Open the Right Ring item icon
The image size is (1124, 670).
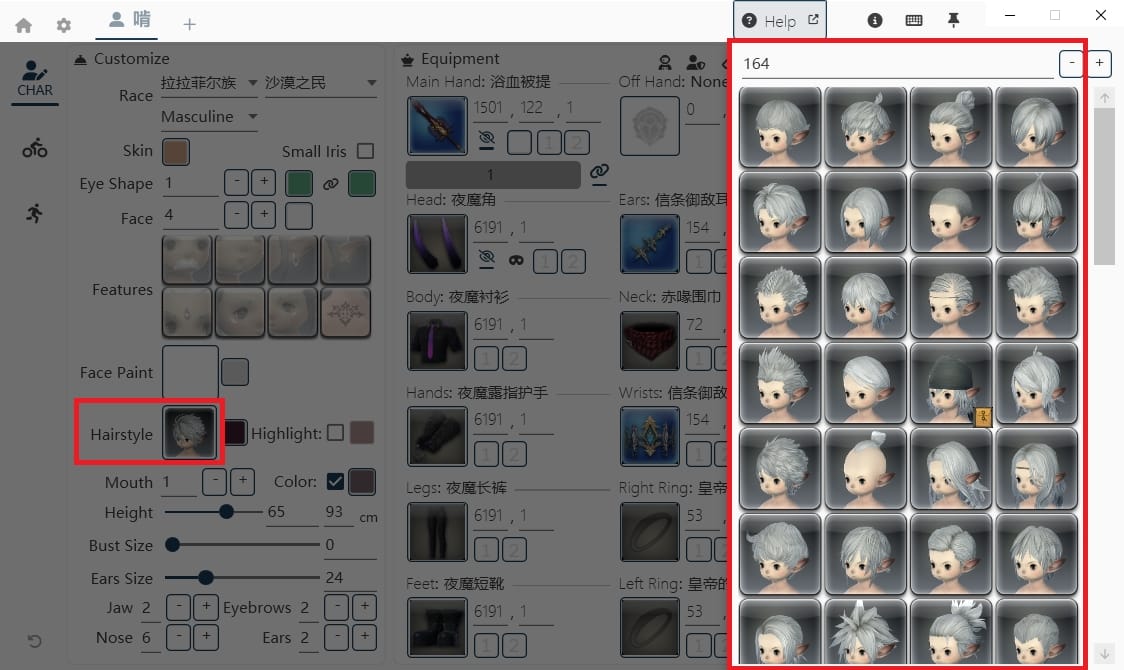[x=649, y=532]
